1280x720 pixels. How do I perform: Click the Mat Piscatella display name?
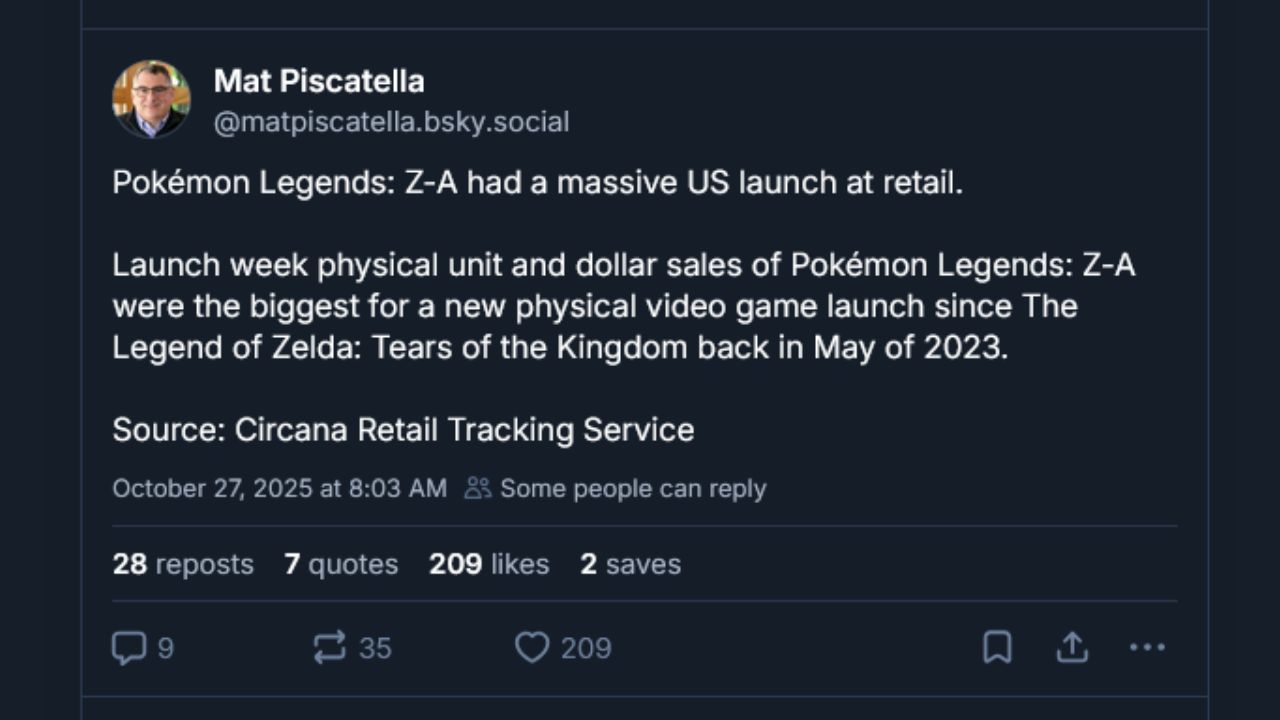tap(319, 81)
